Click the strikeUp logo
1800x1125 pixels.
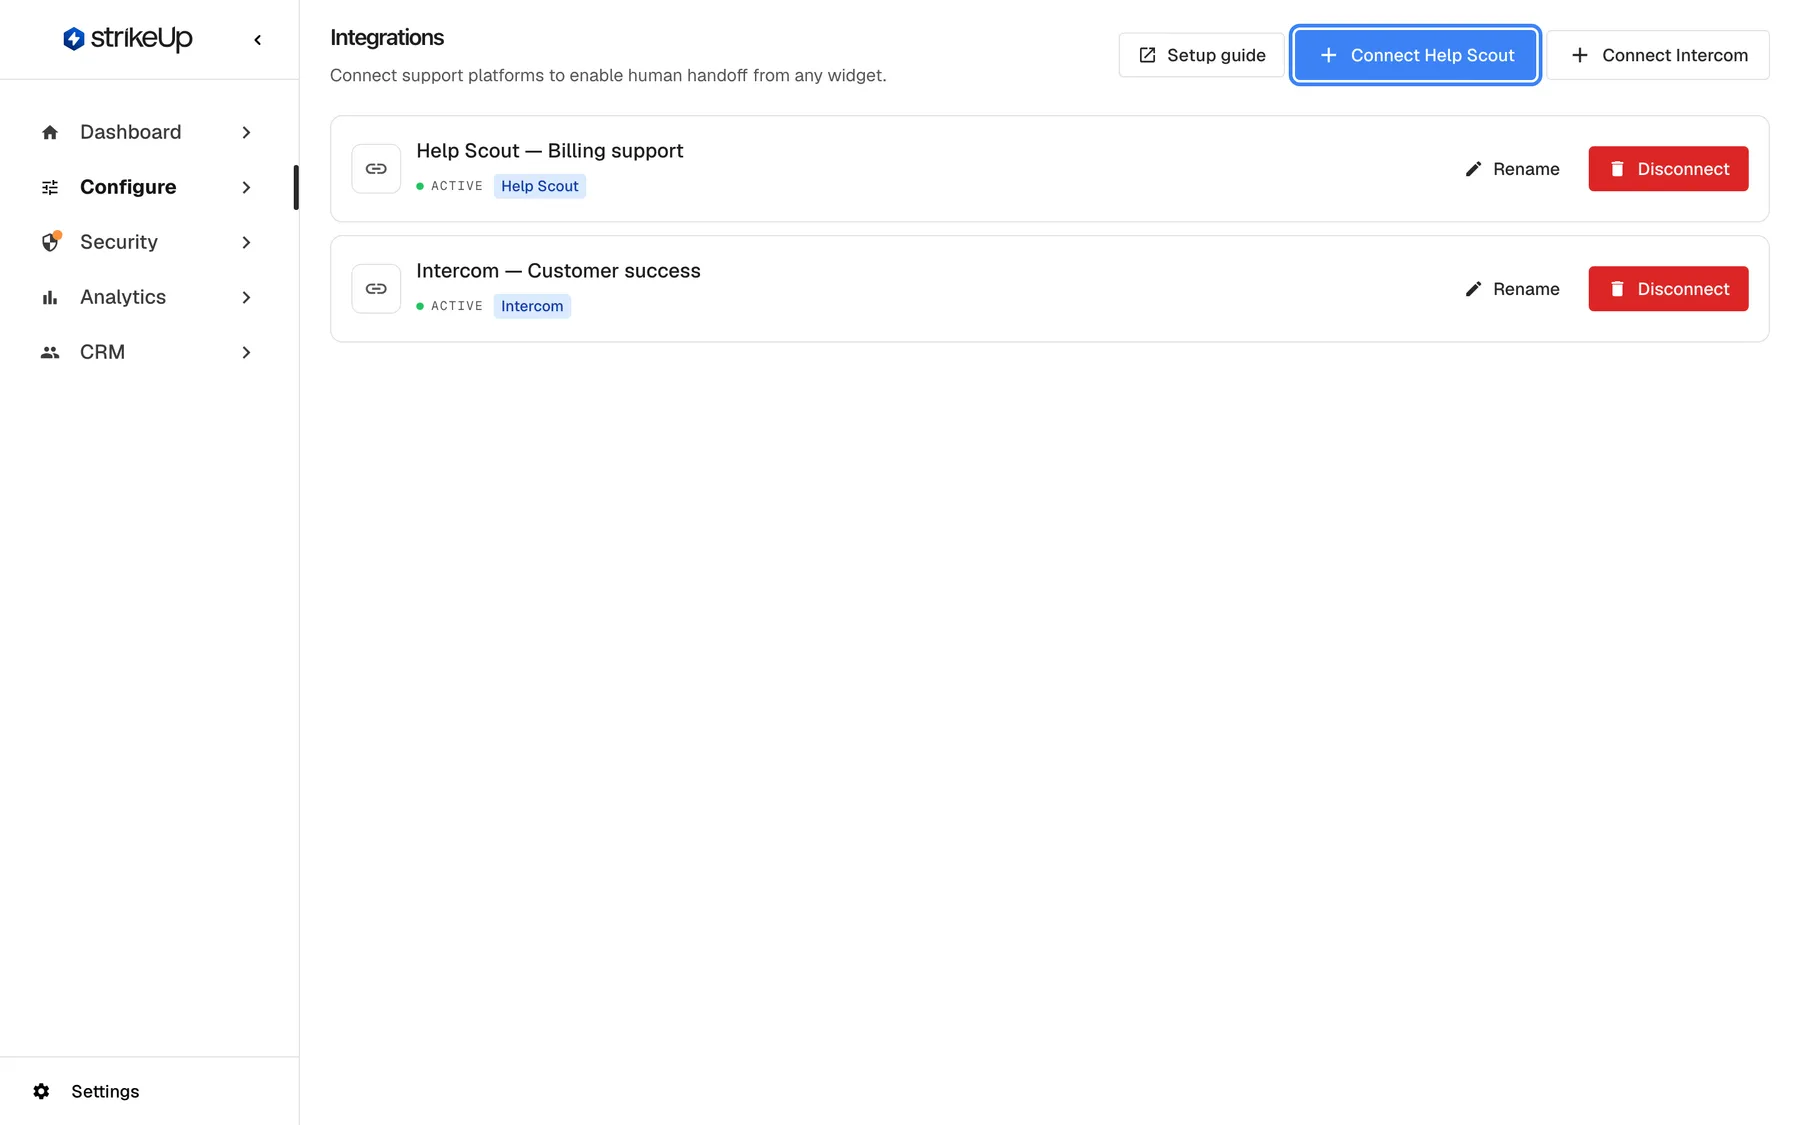point(127,39)
